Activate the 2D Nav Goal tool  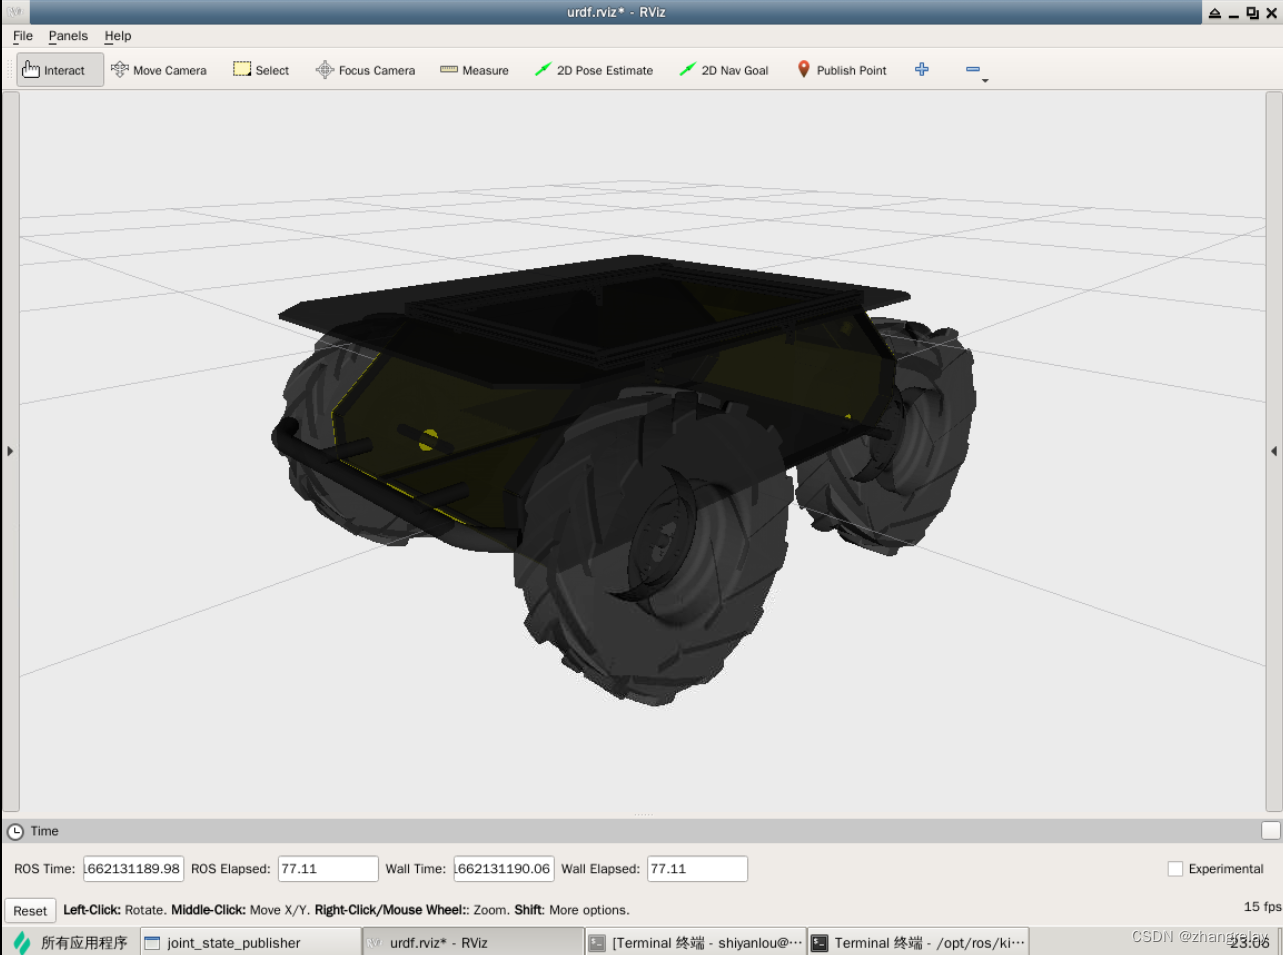click(x=723, y=69)
